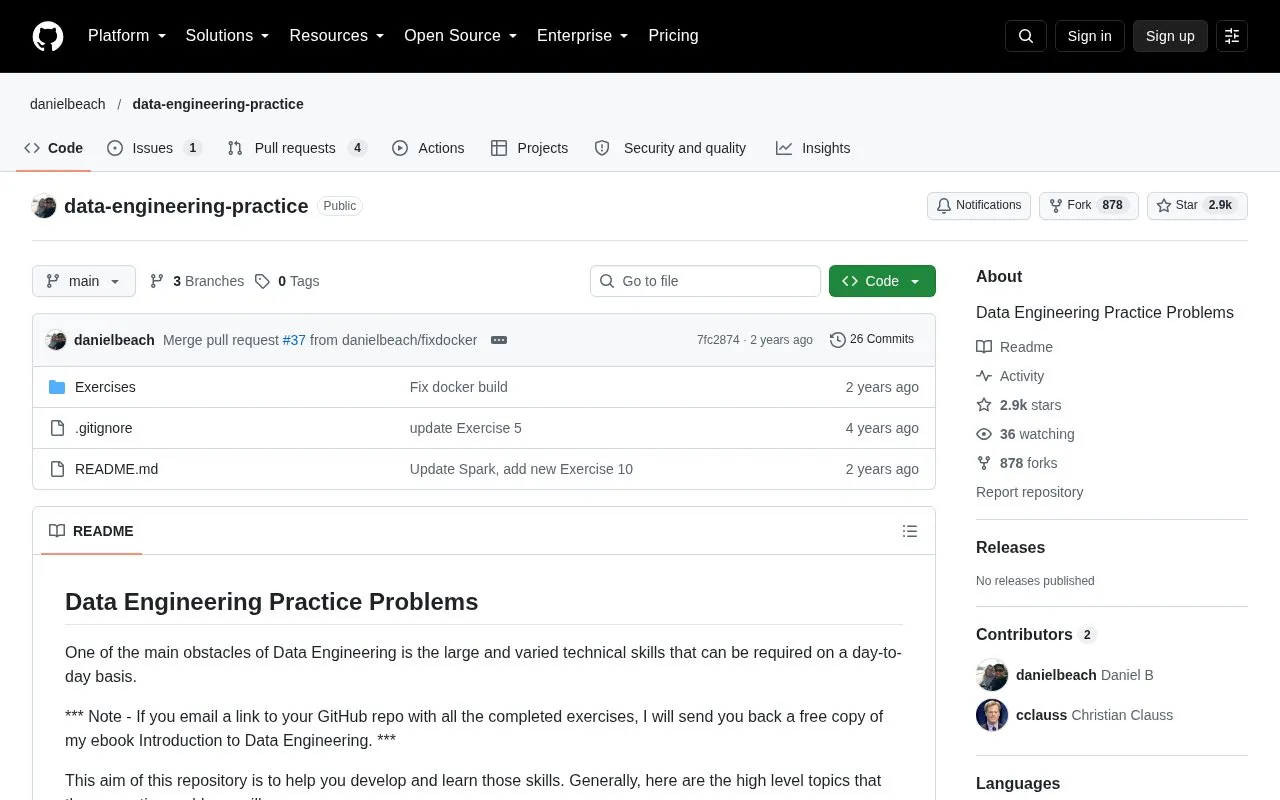Viewport: 1280px width, 800px height.
Task: Open the danielbeach contributor avatar in sidebar
Action: pos(992,675)
